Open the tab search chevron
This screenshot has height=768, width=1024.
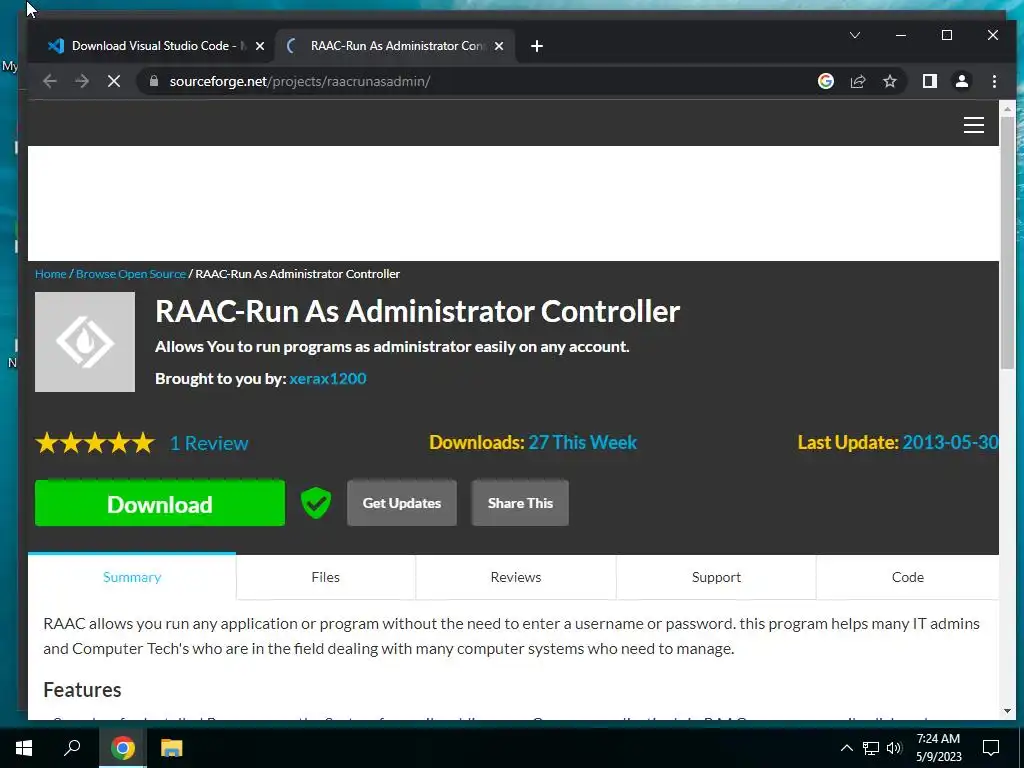tap(855, 35)
